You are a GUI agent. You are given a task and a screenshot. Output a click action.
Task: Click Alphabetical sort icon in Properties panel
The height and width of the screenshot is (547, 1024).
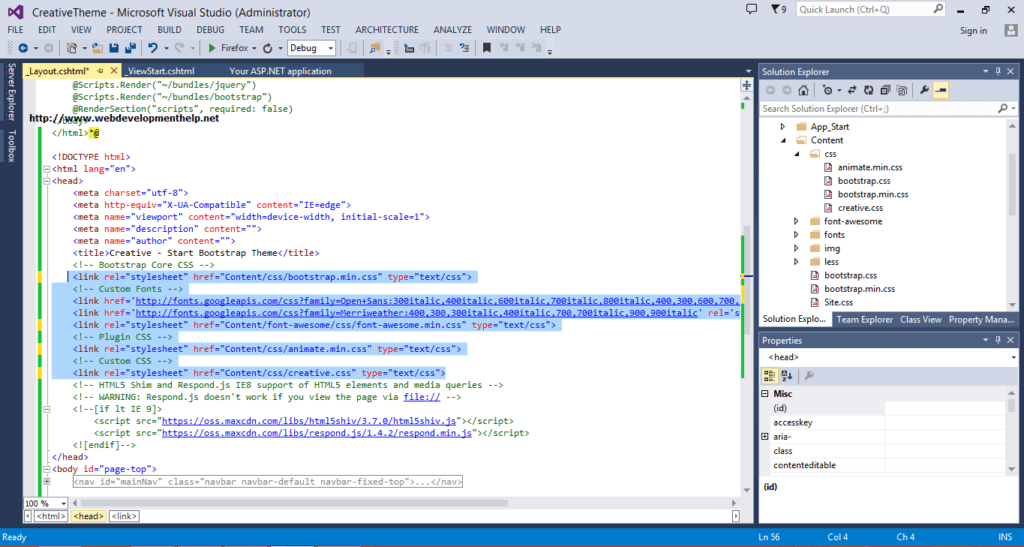pyautogui.click(x=787, y=375)
